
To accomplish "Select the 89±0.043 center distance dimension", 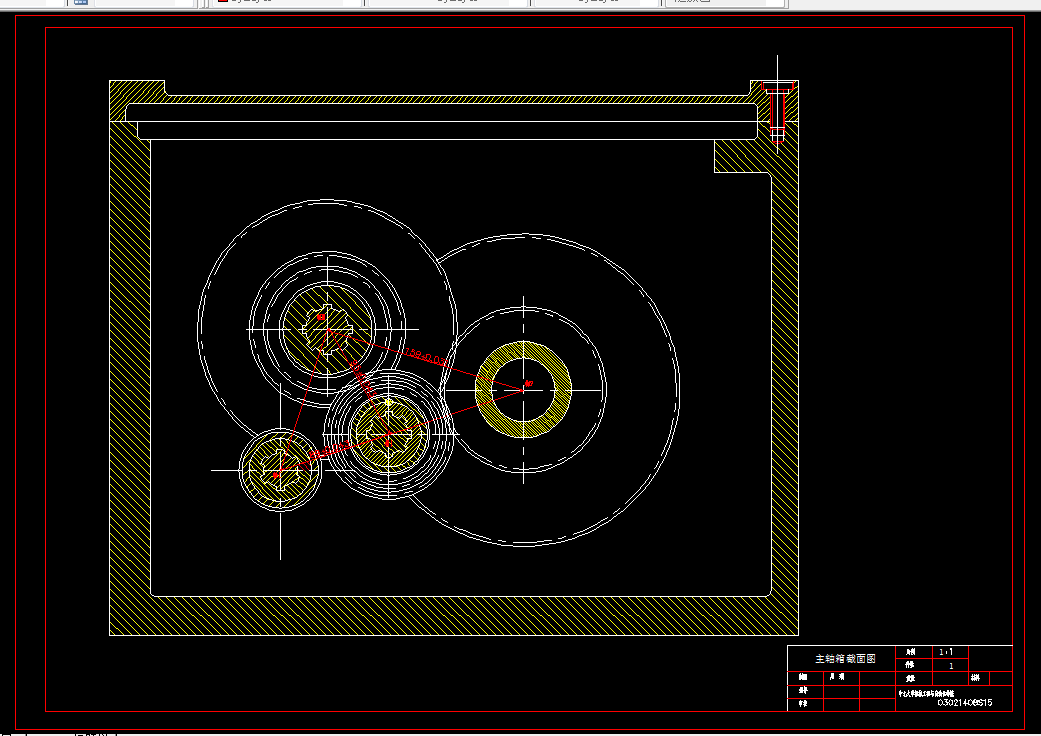I will pyautogui.click(x=329, y=451).
